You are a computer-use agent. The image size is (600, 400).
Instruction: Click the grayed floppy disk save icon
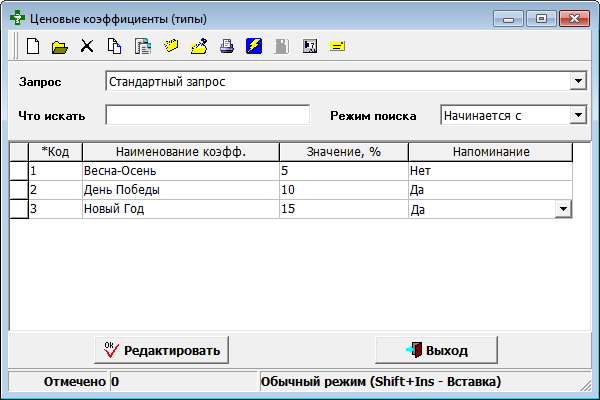point(282,46)
